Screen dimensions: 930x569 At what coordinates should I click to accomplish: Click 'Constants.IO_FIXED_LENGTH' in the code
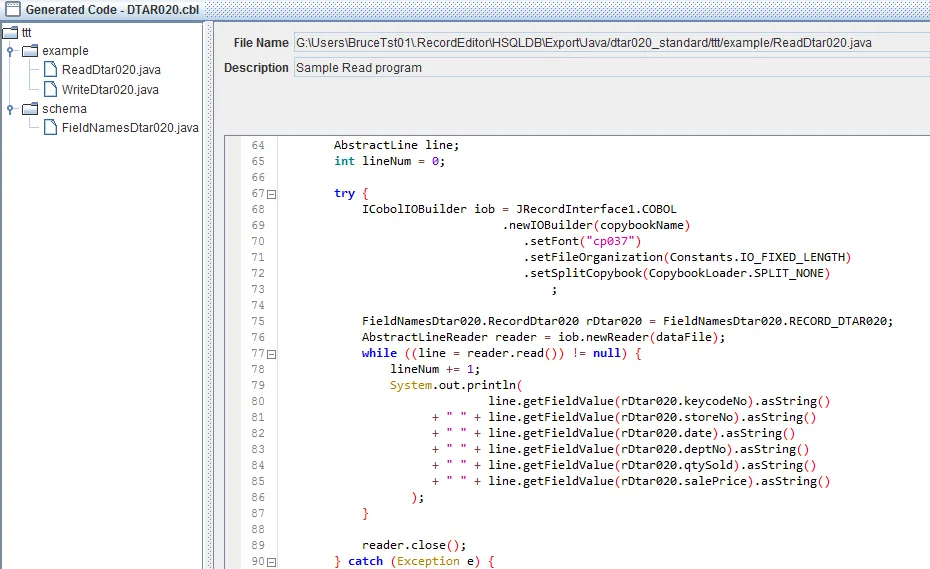tap(757, 257)
